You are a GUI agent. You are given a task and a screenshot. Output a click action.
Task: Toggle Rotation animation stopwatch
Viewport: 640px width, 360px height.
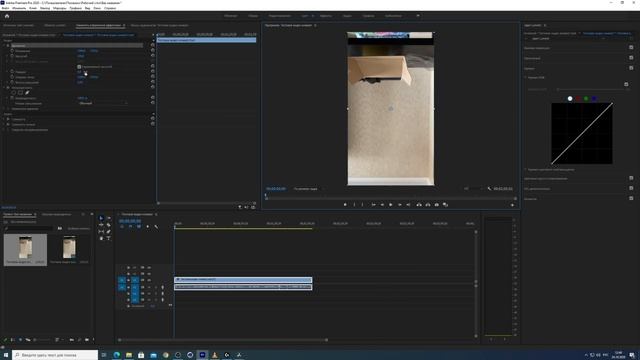point(12,71)
